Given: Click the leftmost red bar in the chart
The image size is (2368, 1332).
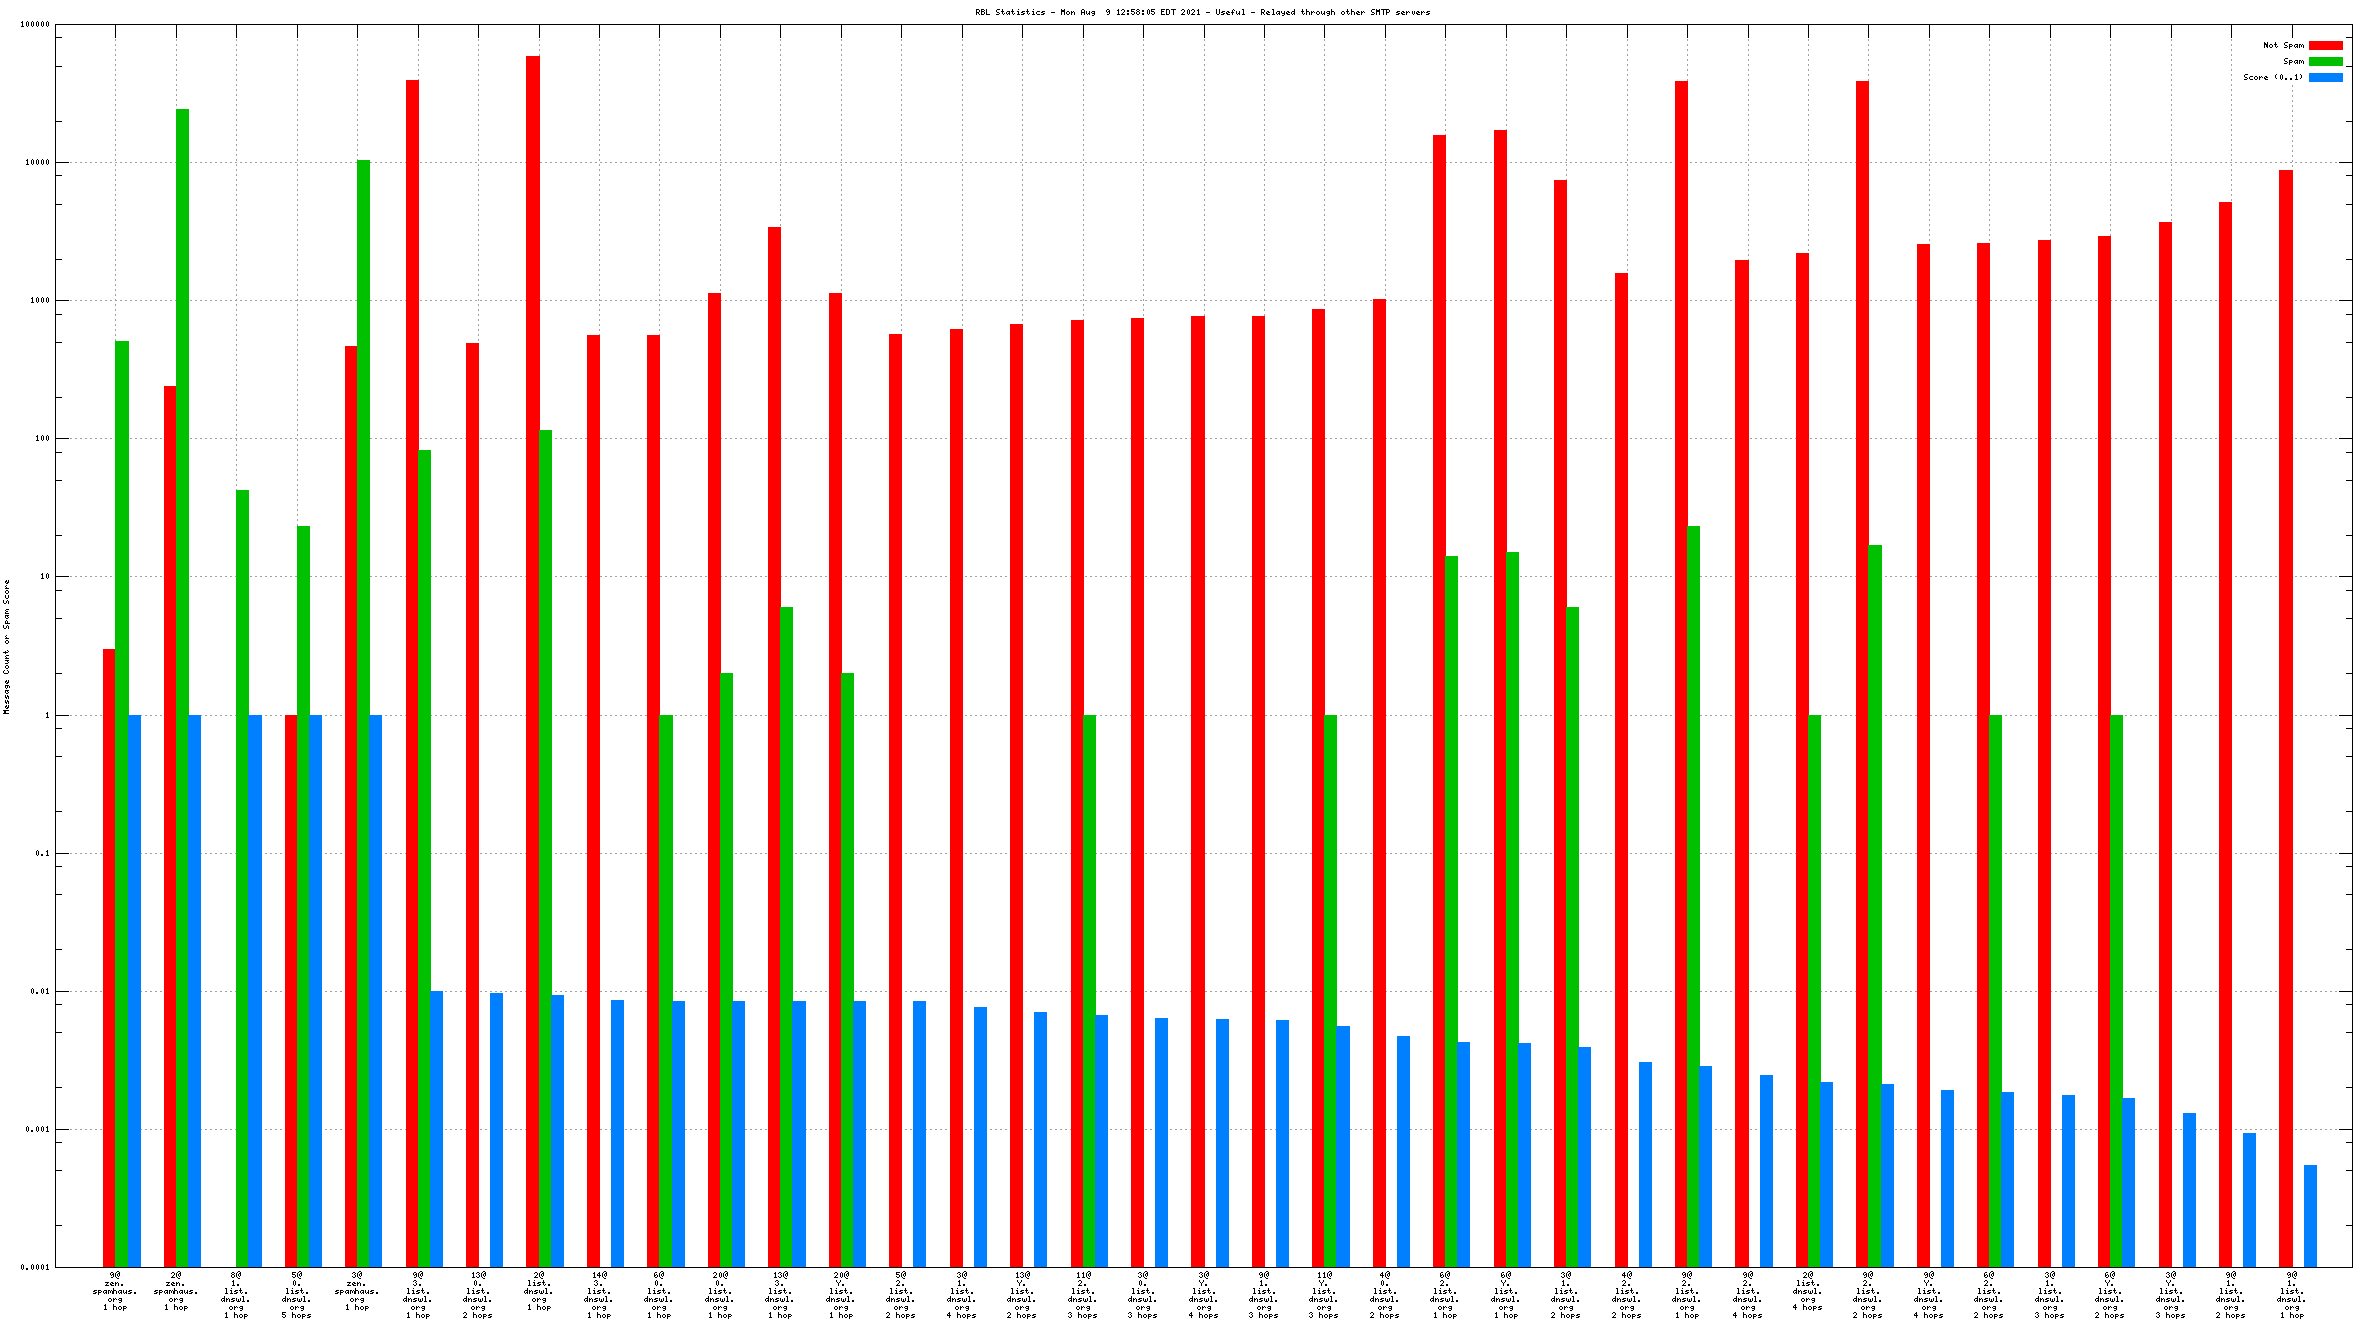Looking at the screenshot, I should coord(109,950).
